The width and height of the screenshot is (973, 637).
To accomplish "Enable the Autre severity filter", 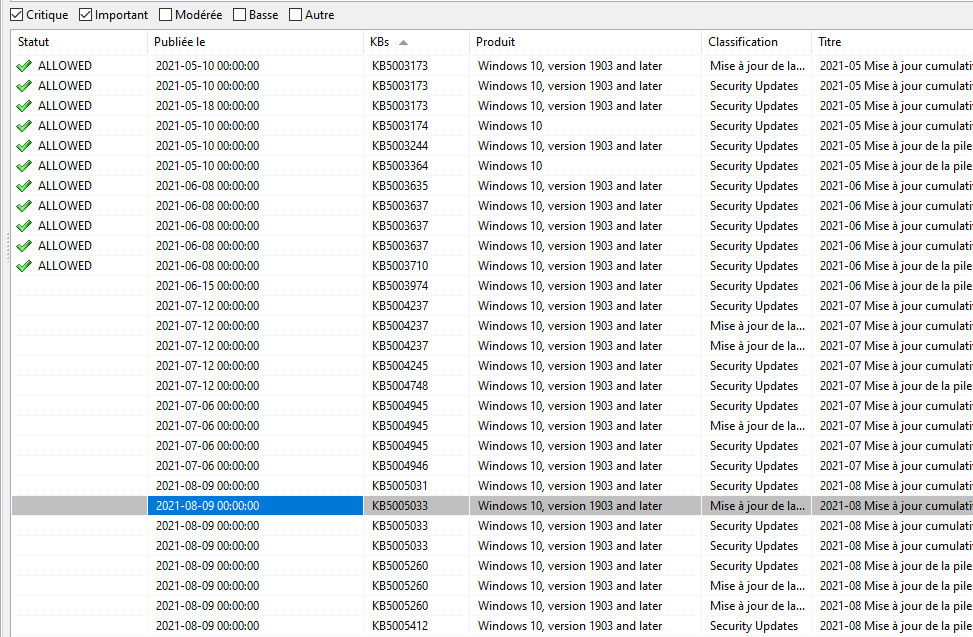I will tap(296, 15).
